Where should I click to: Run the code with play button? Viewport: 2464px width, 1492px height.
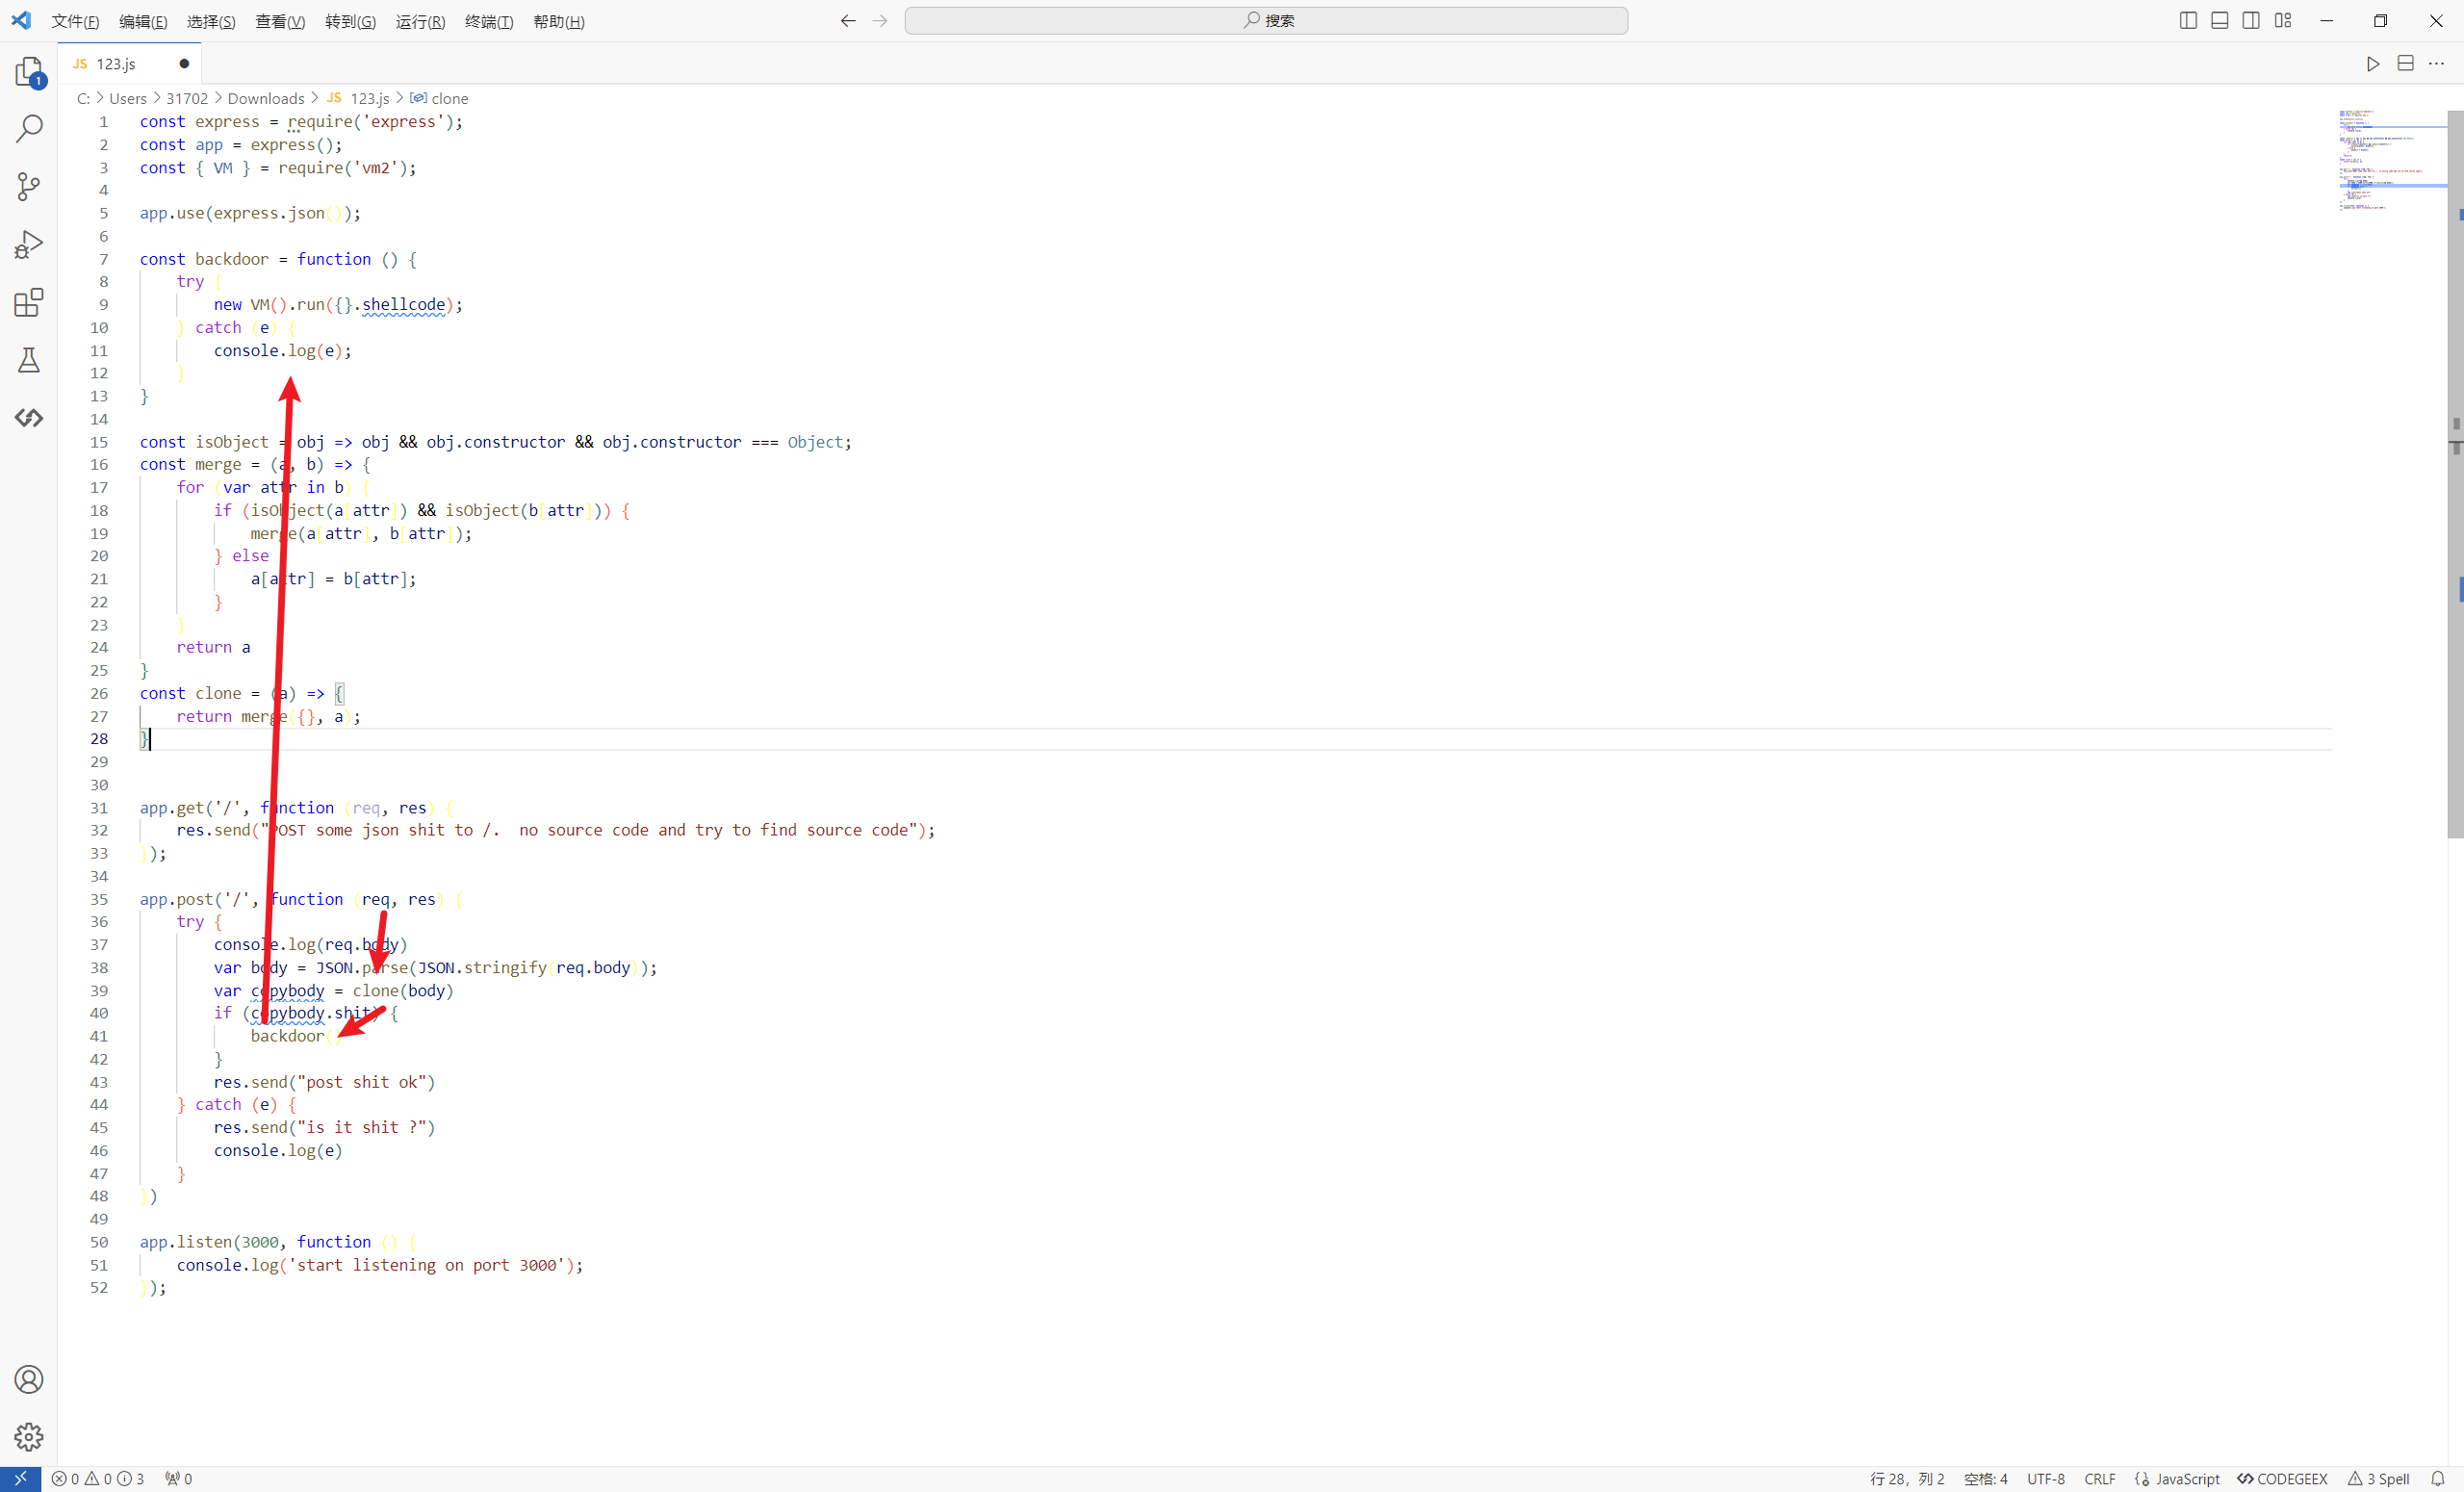coord(2372,64)
